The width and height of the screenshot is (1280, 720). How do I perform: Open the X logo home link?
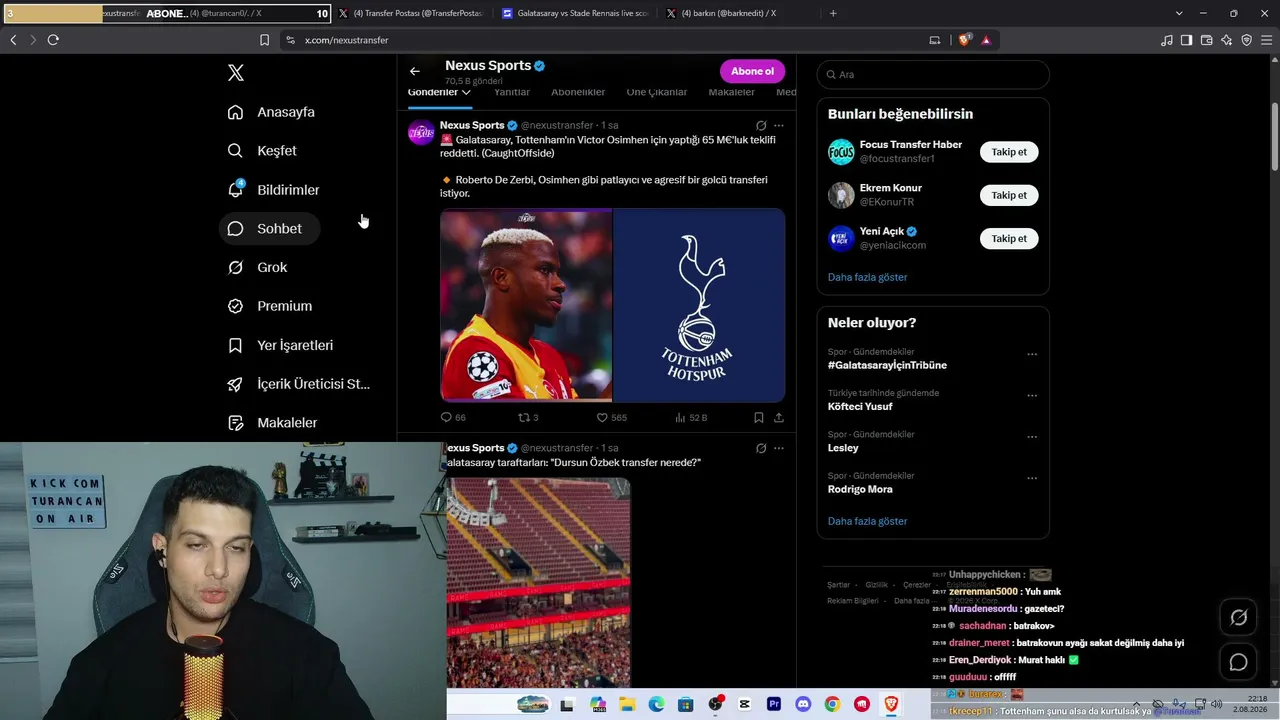236,73
